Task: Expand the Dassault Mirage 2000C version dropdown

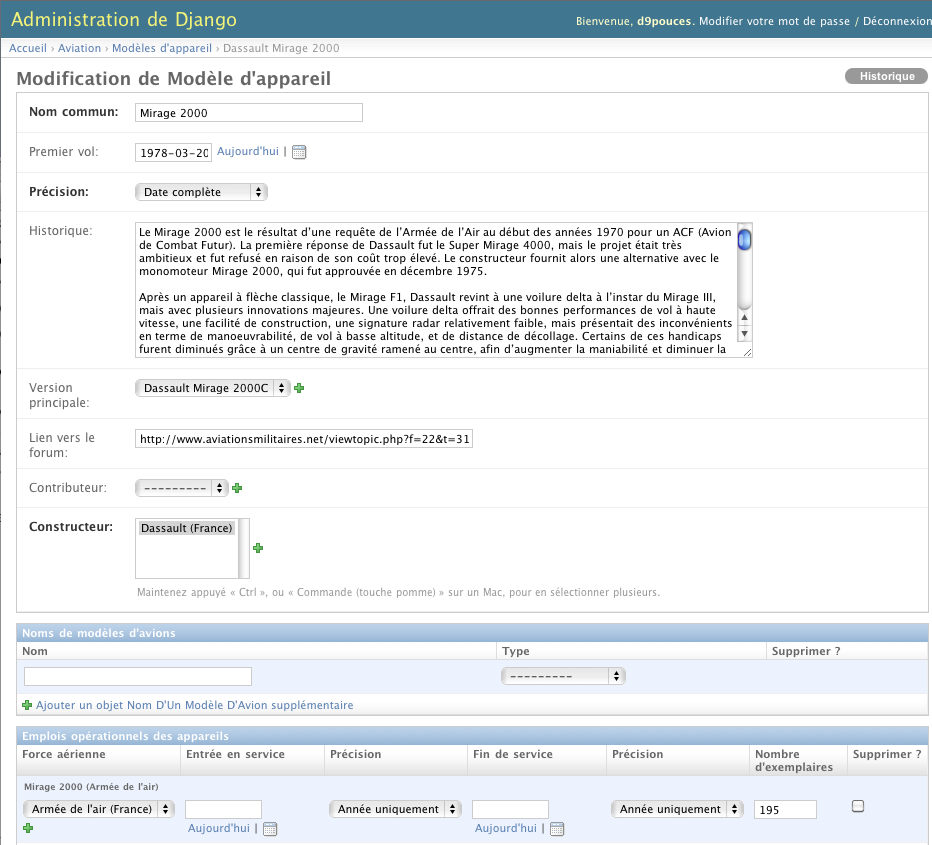Action: (212, 388)
